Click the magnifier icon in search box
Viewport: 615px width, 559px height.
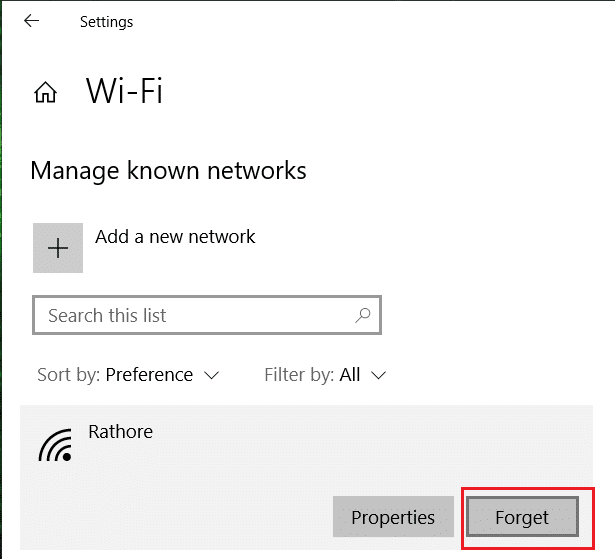click(363, 315)
